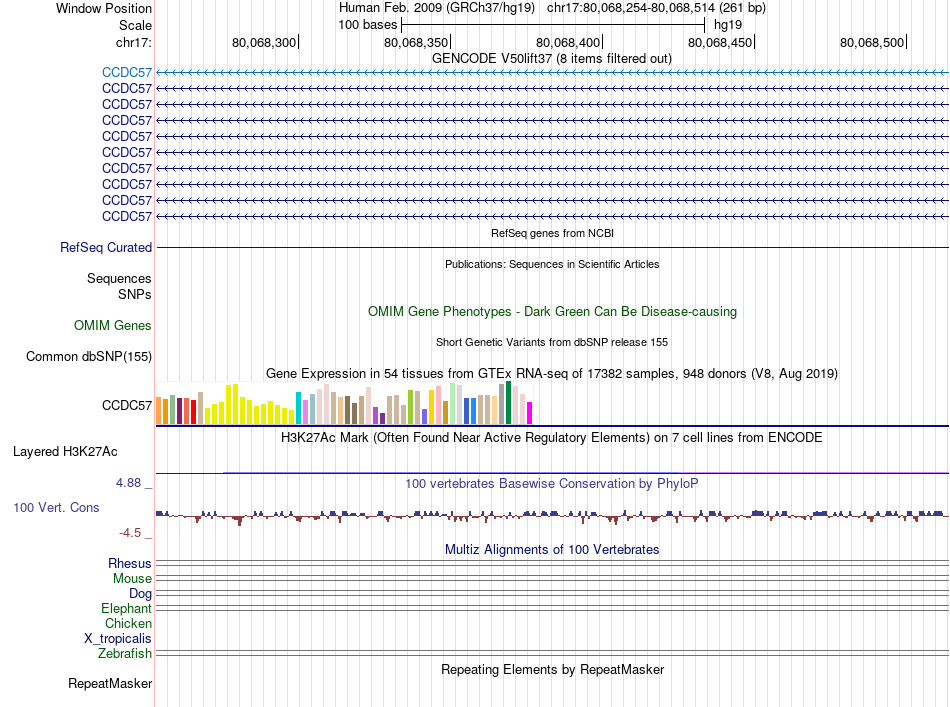Screen dimensions: 950x707
Task: Select the Elephant alignment row label
Action: coord(126,609)
